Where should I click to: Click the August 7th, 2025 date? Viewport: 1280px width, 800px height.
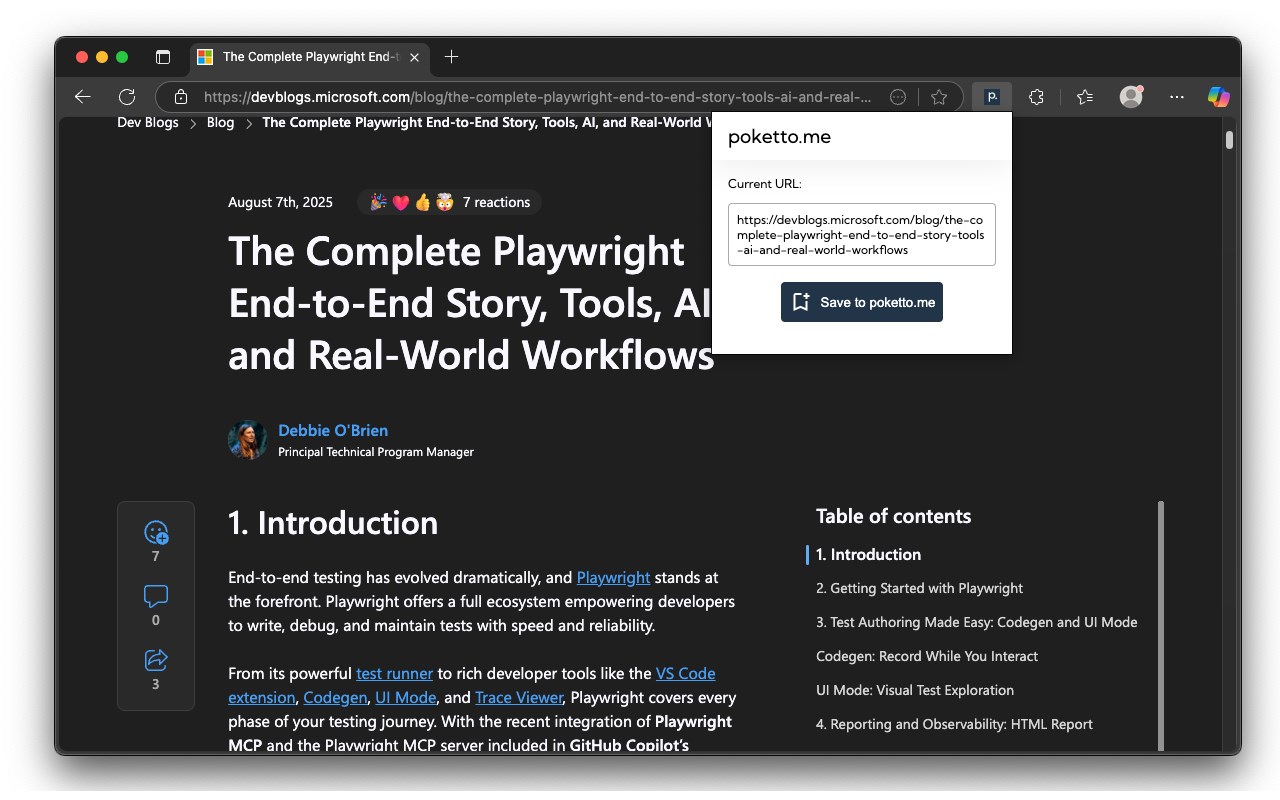click(280, 202)
